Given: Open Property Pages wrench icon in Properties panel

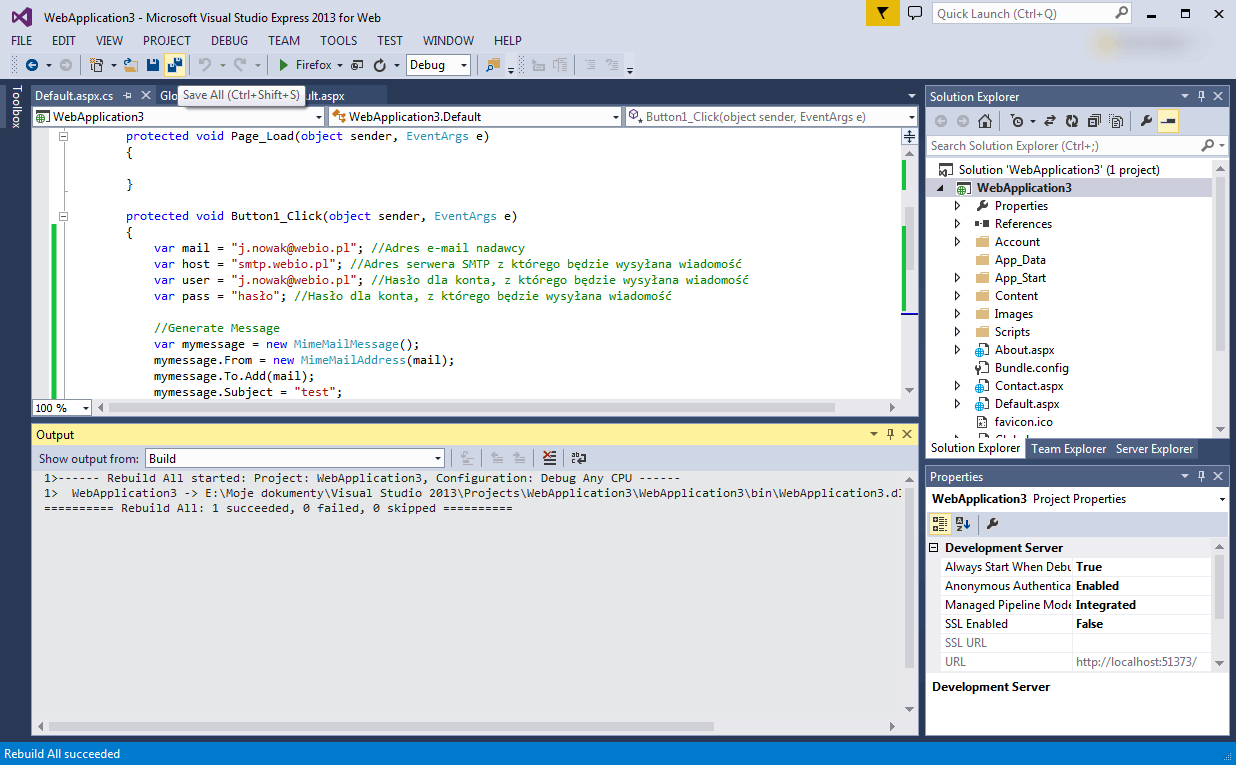Looking at the screenshot, I should pyautogui.click(x=992, y=523).
